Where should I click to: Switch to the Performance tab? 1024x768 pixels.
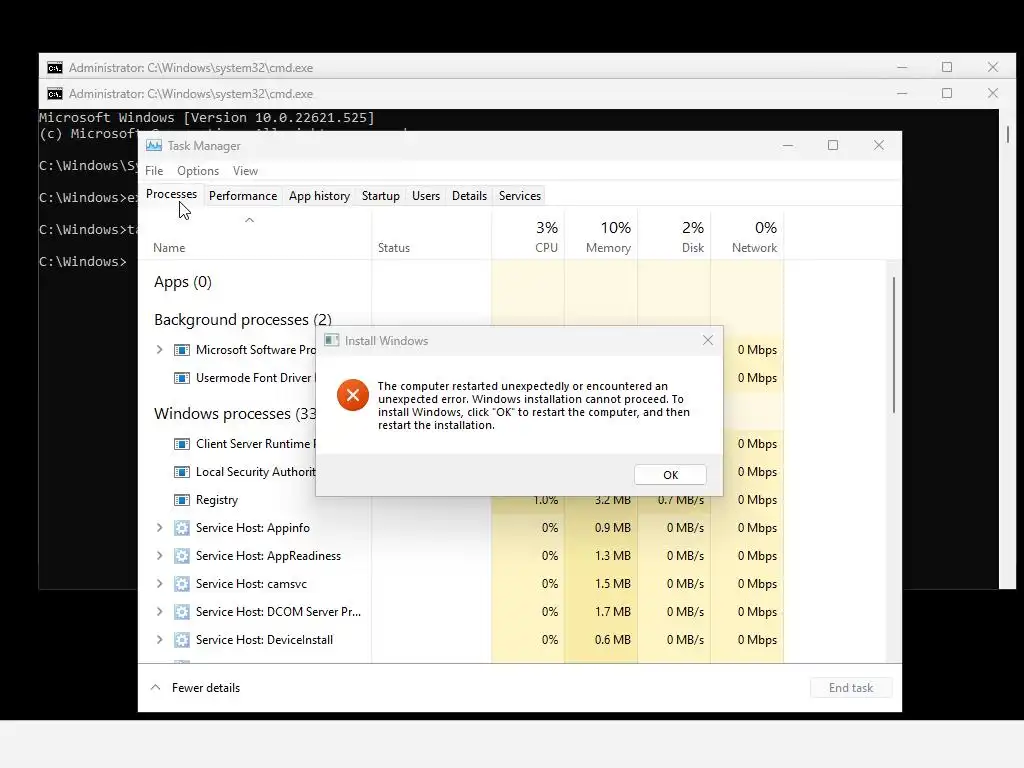pyautogui.click(x=243, y=196)
